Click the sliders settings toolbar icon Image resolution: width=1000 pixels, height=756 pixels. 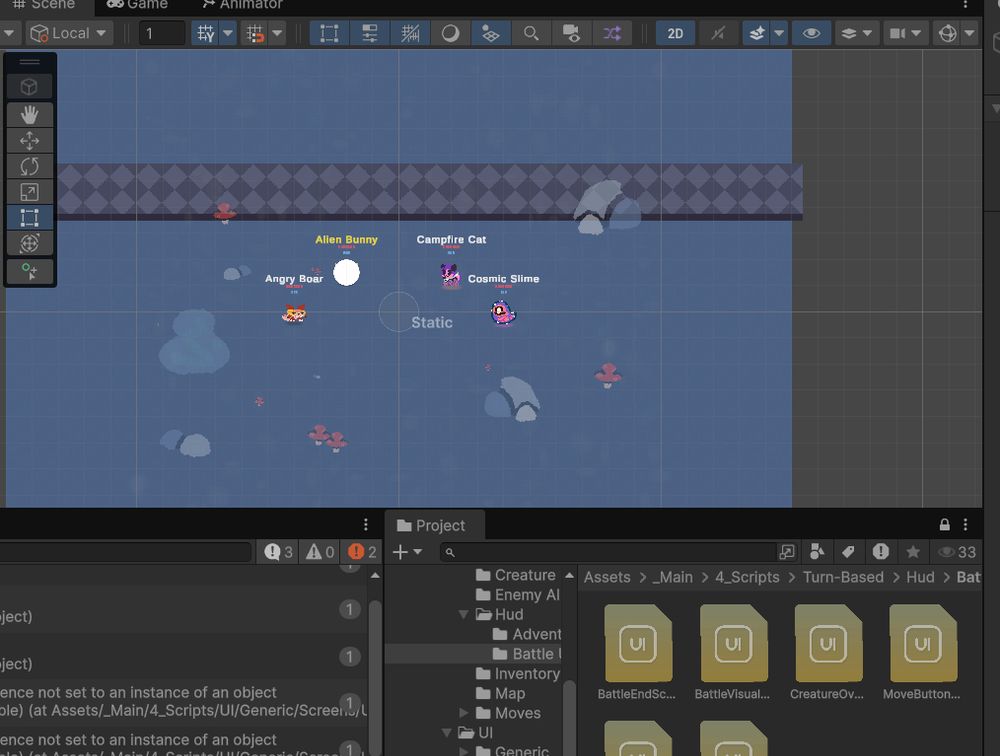(x=370, y=33)
